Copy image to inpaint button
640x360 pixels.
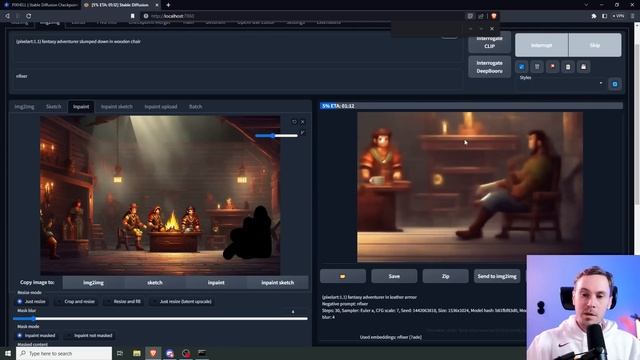(216, 282)
